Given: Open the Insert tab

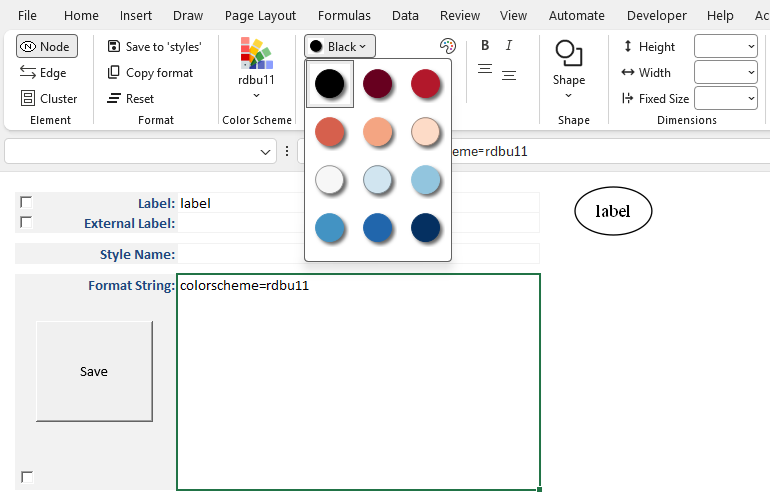Looking at the screenshot, I should click(136, 16).
